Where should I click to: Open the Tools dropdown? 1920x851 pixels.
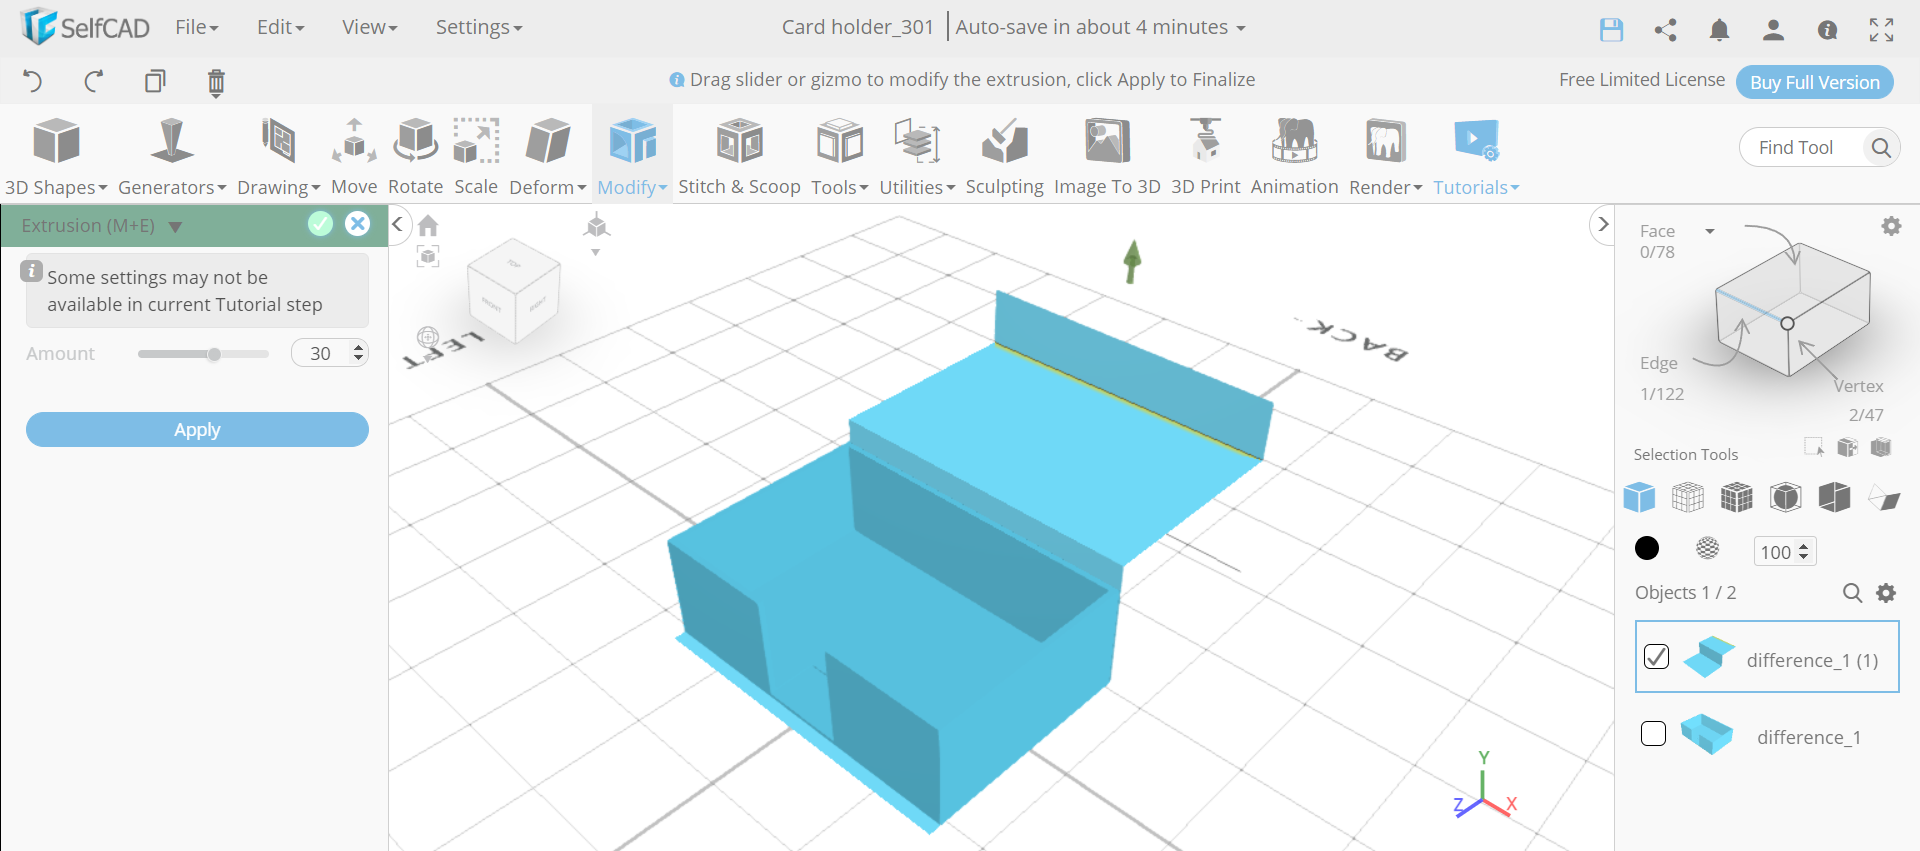coord(840,157)
